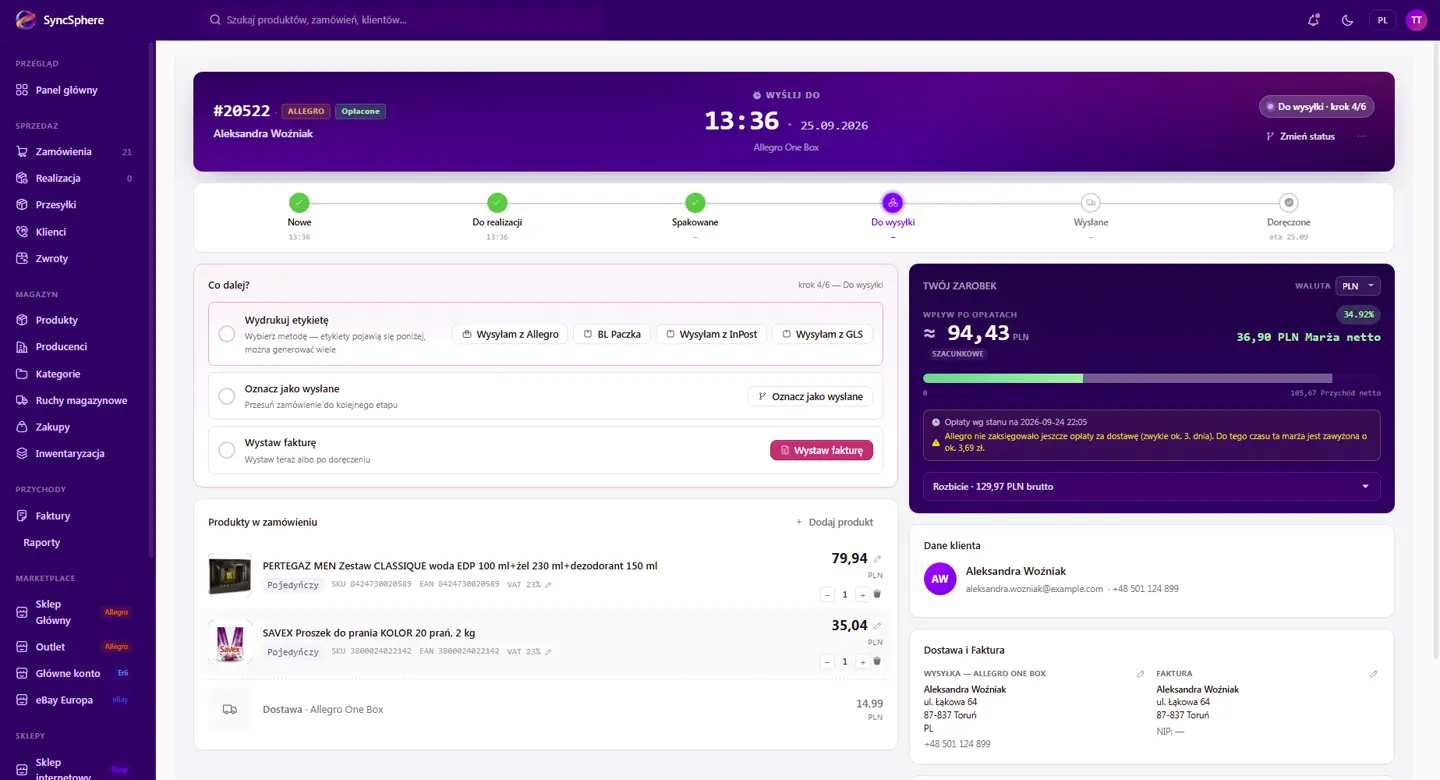Viewport: 1440px width, 780px height.
Task: Click Wysyłam z GLS button
Action: (822, 334)
